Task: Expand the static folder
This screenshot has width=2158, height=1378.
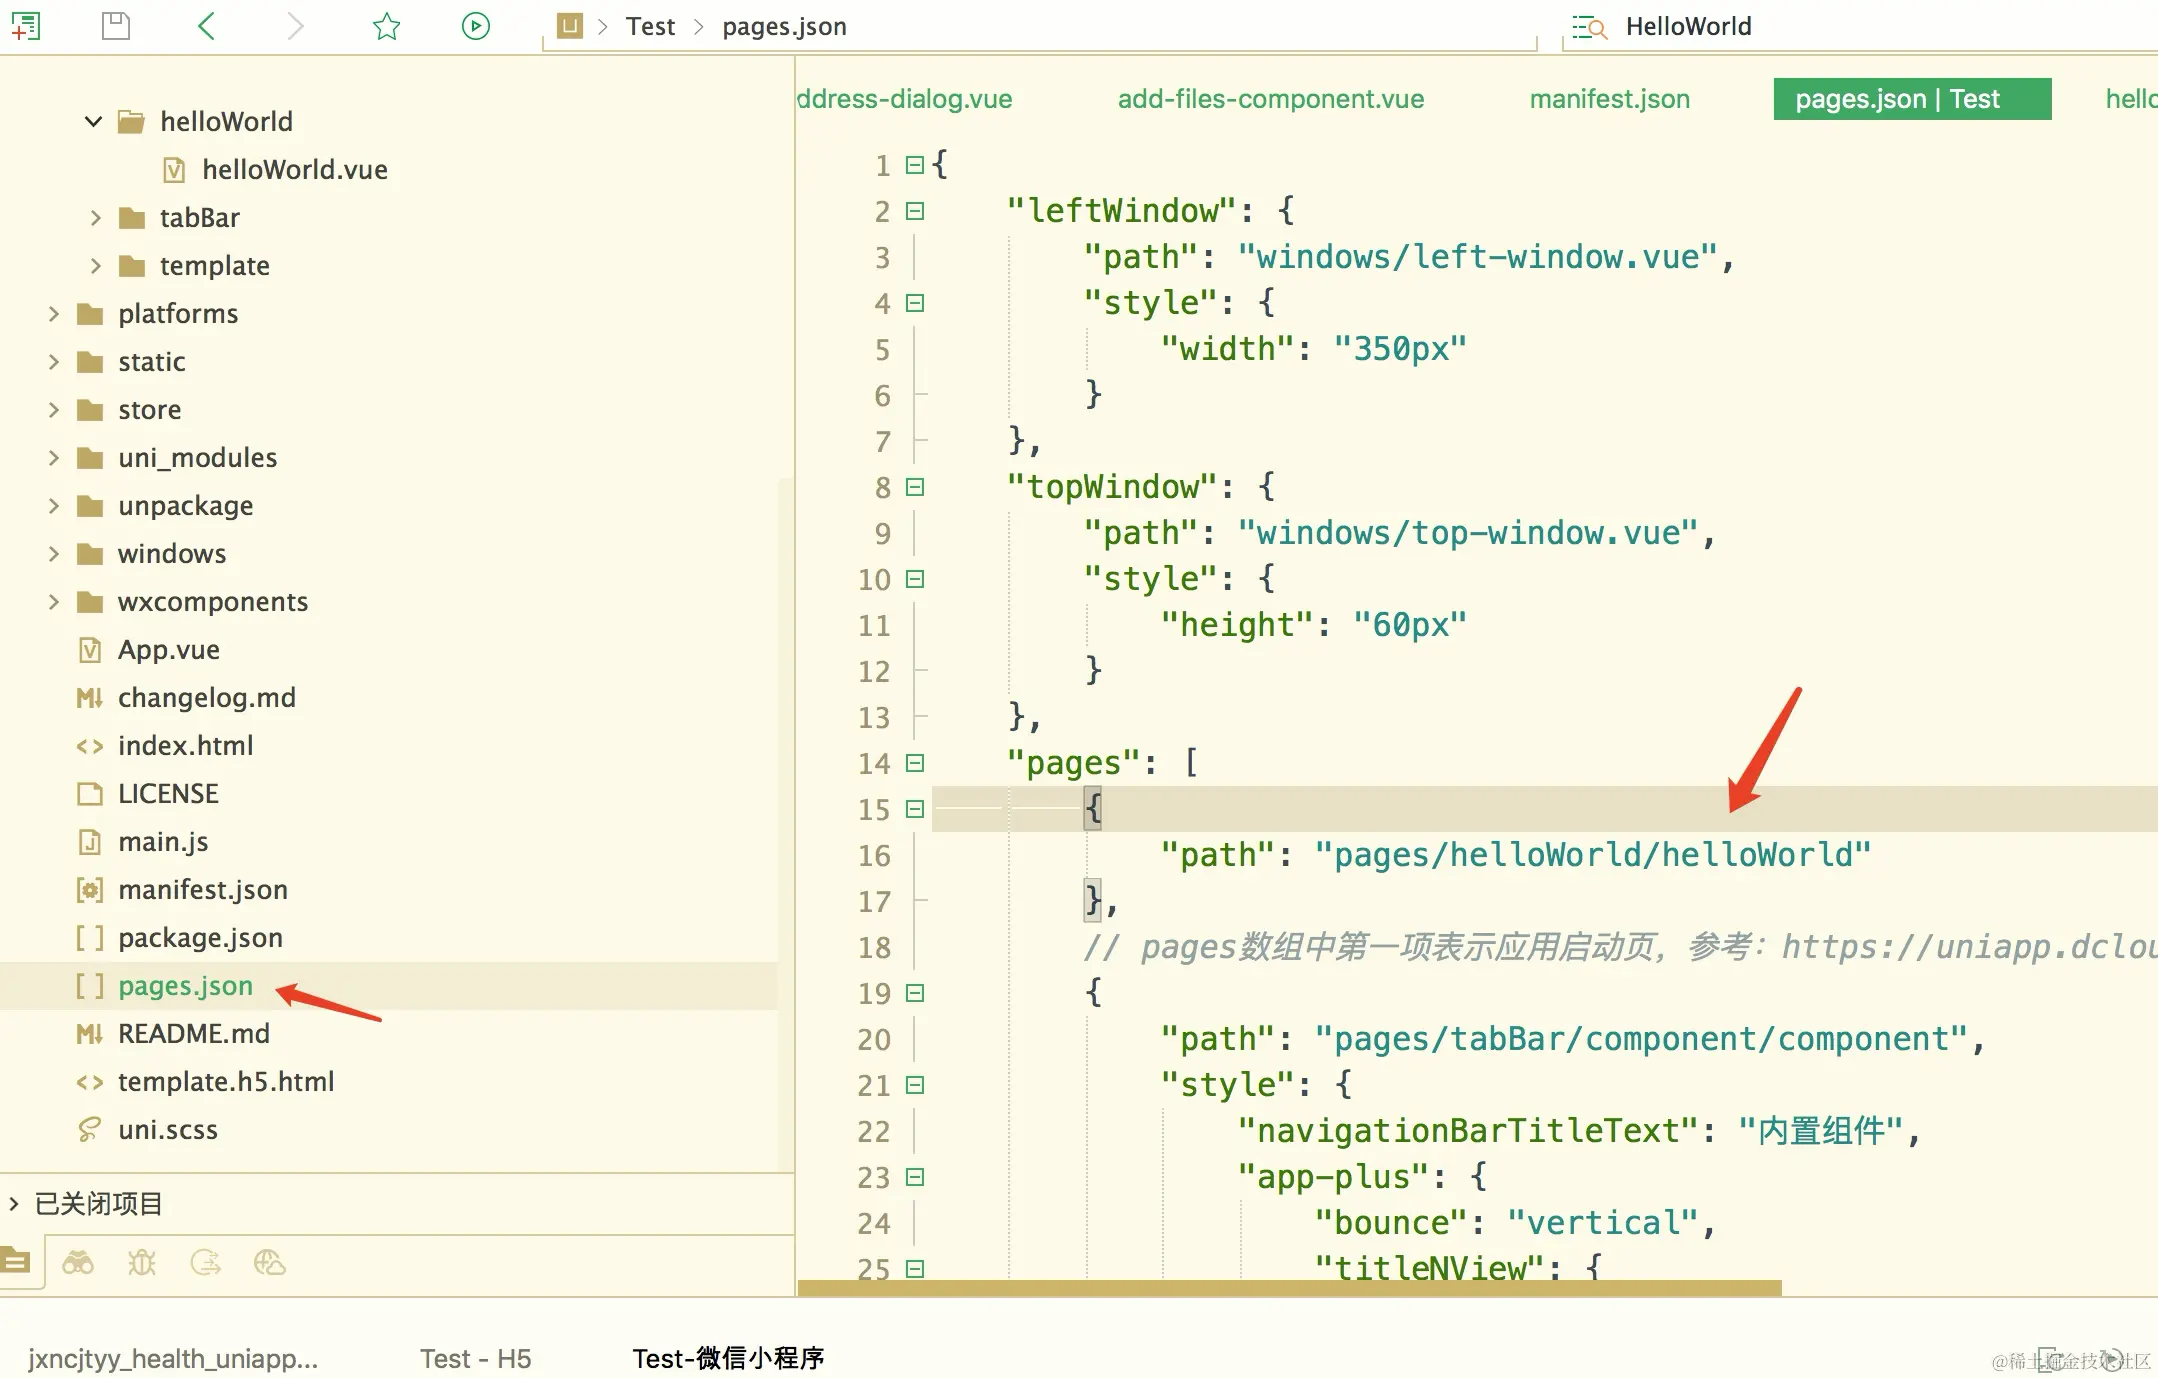Action: 53,362
